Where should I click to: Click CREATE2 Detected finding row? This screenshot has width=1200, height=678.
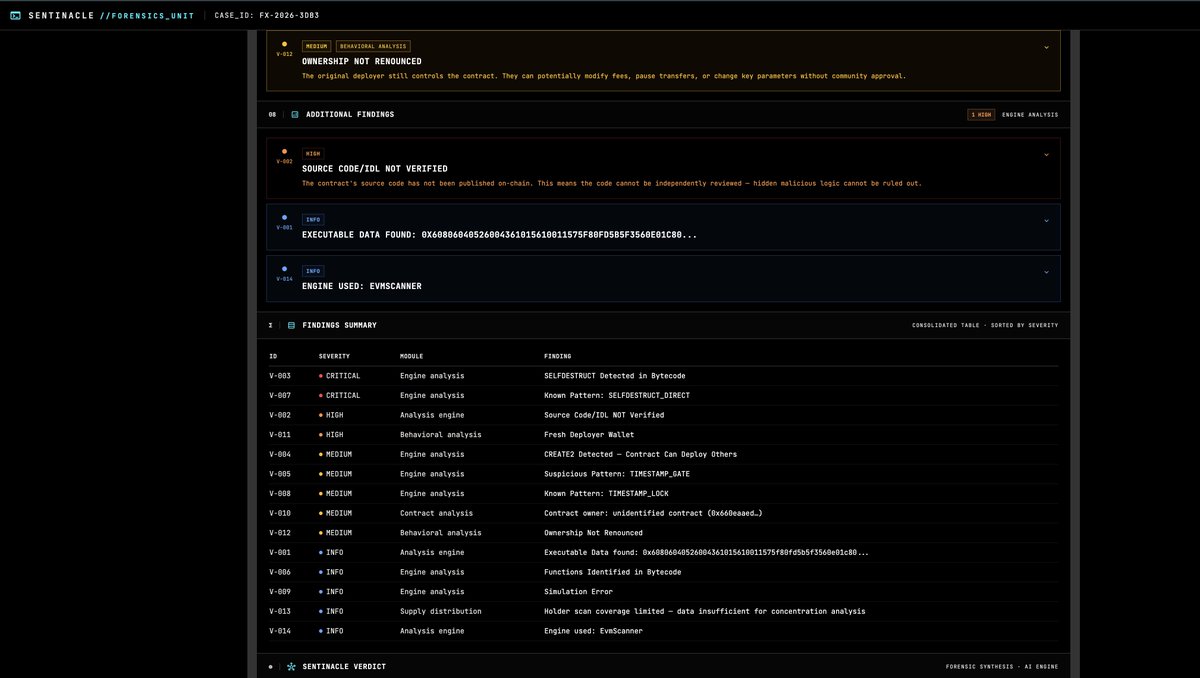tap(640, 454)
